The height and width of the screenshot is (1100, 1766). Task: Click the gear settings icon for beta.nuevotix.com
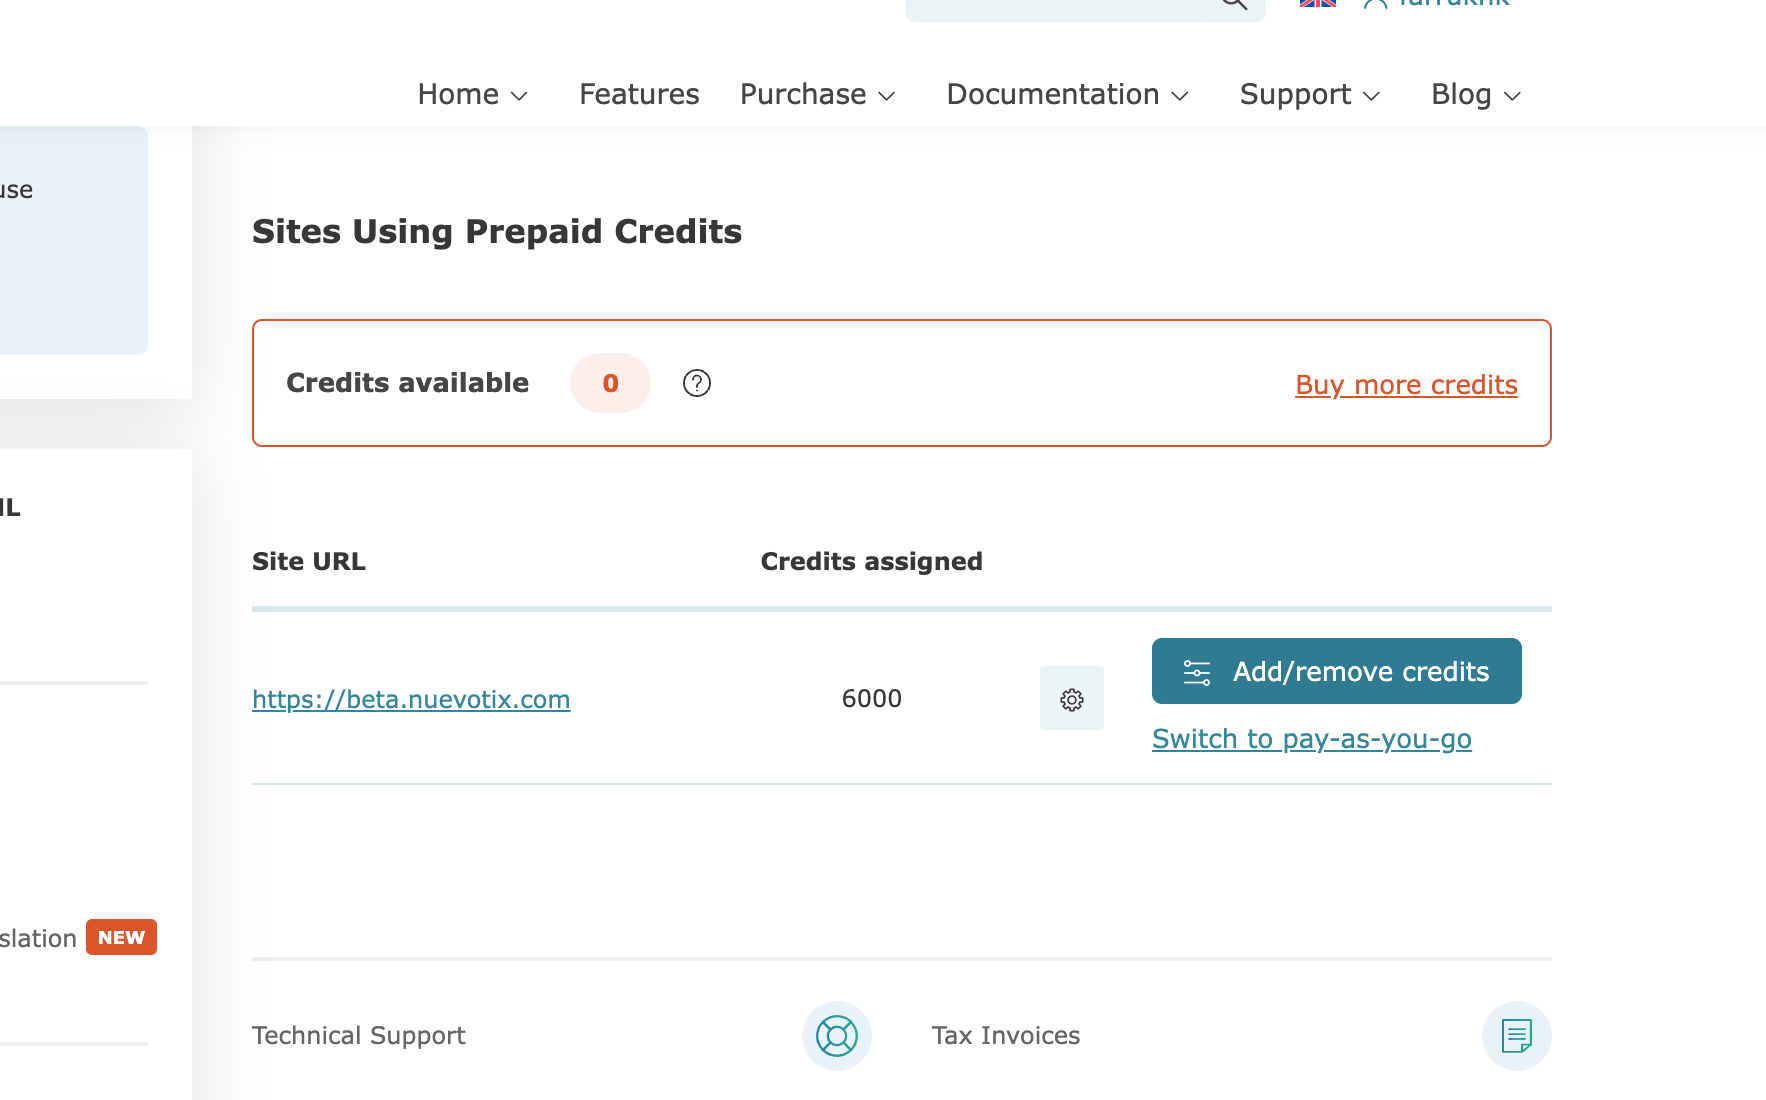(1071, 699)
